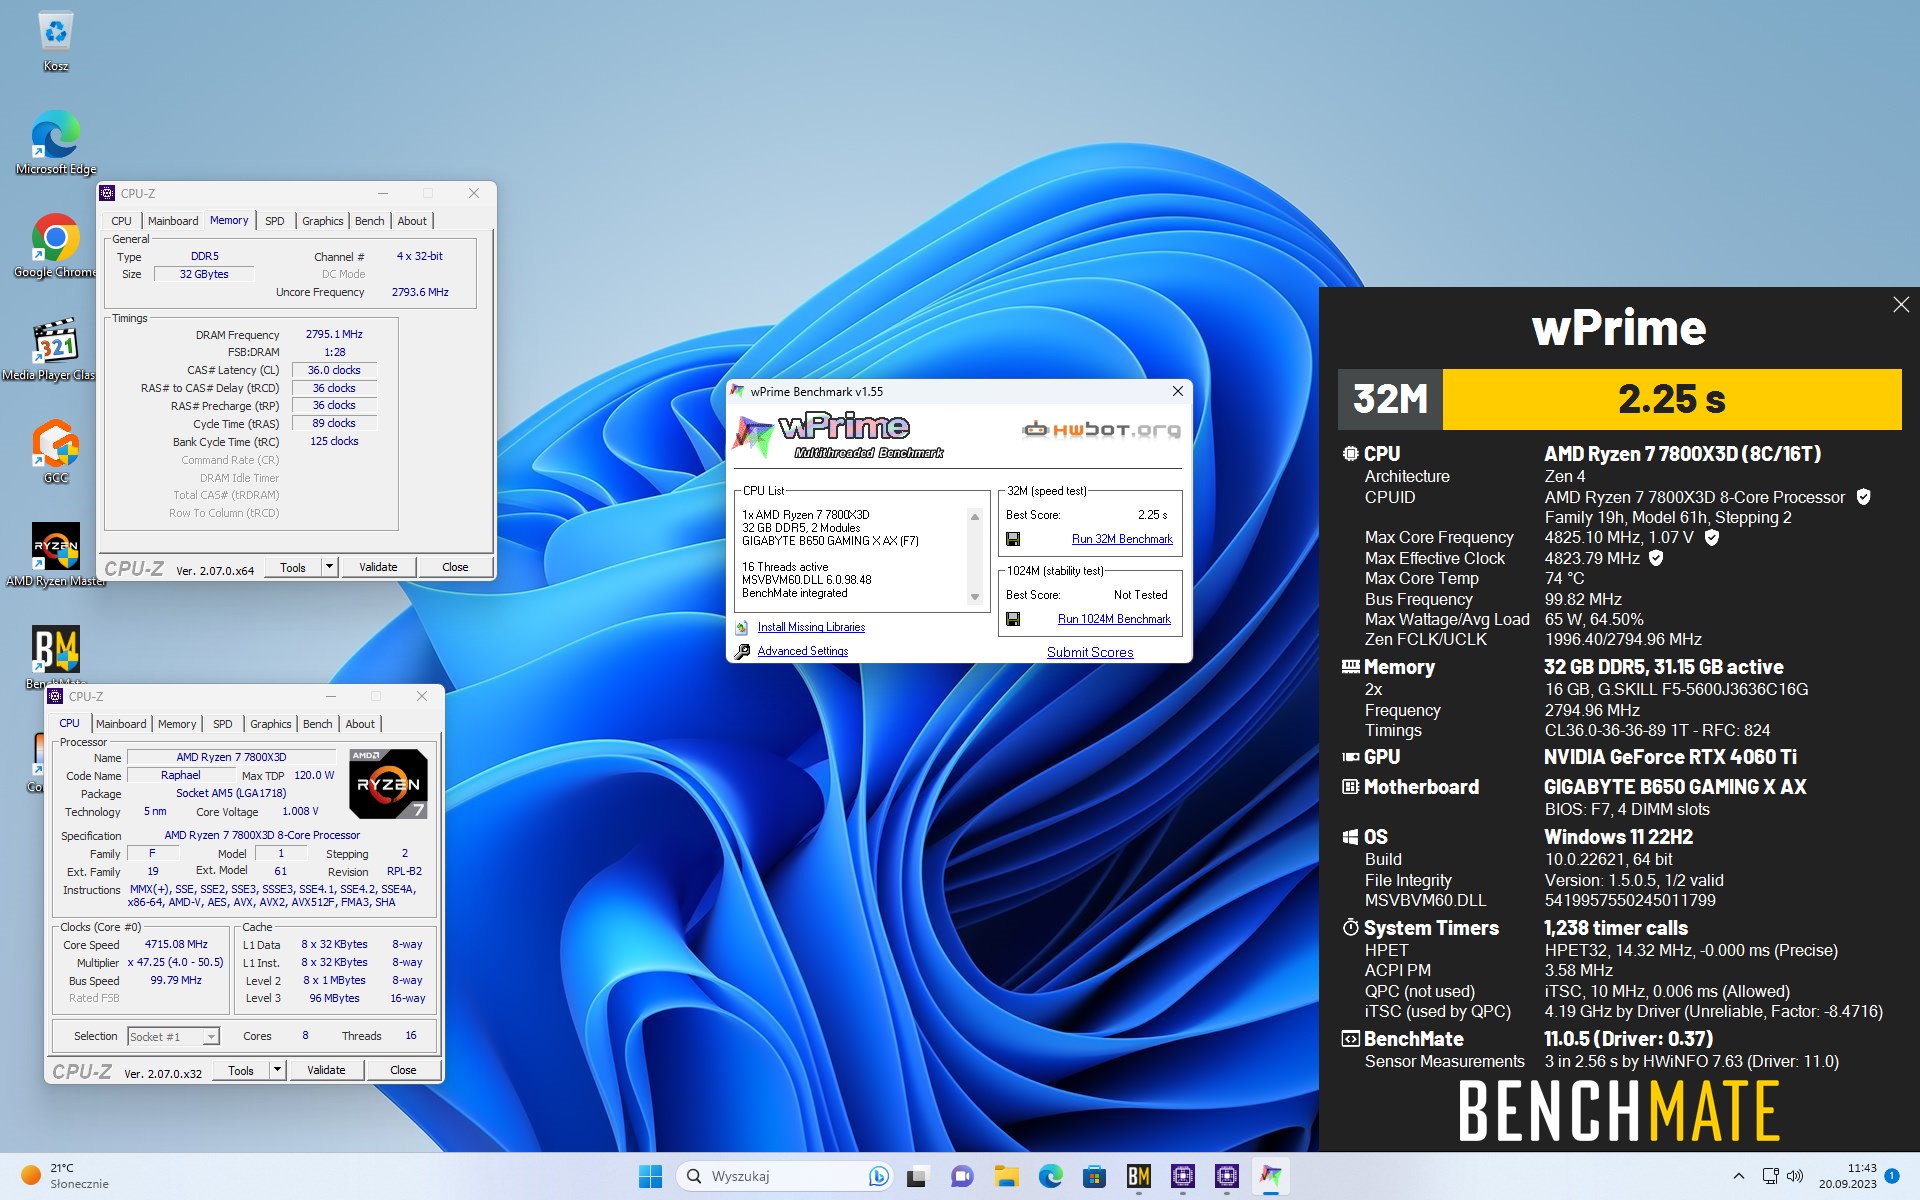Click the CPU List scroll-down arrow in wPrime
The height and width of the screenshot is (1200, 1920).
pos(975,597)
